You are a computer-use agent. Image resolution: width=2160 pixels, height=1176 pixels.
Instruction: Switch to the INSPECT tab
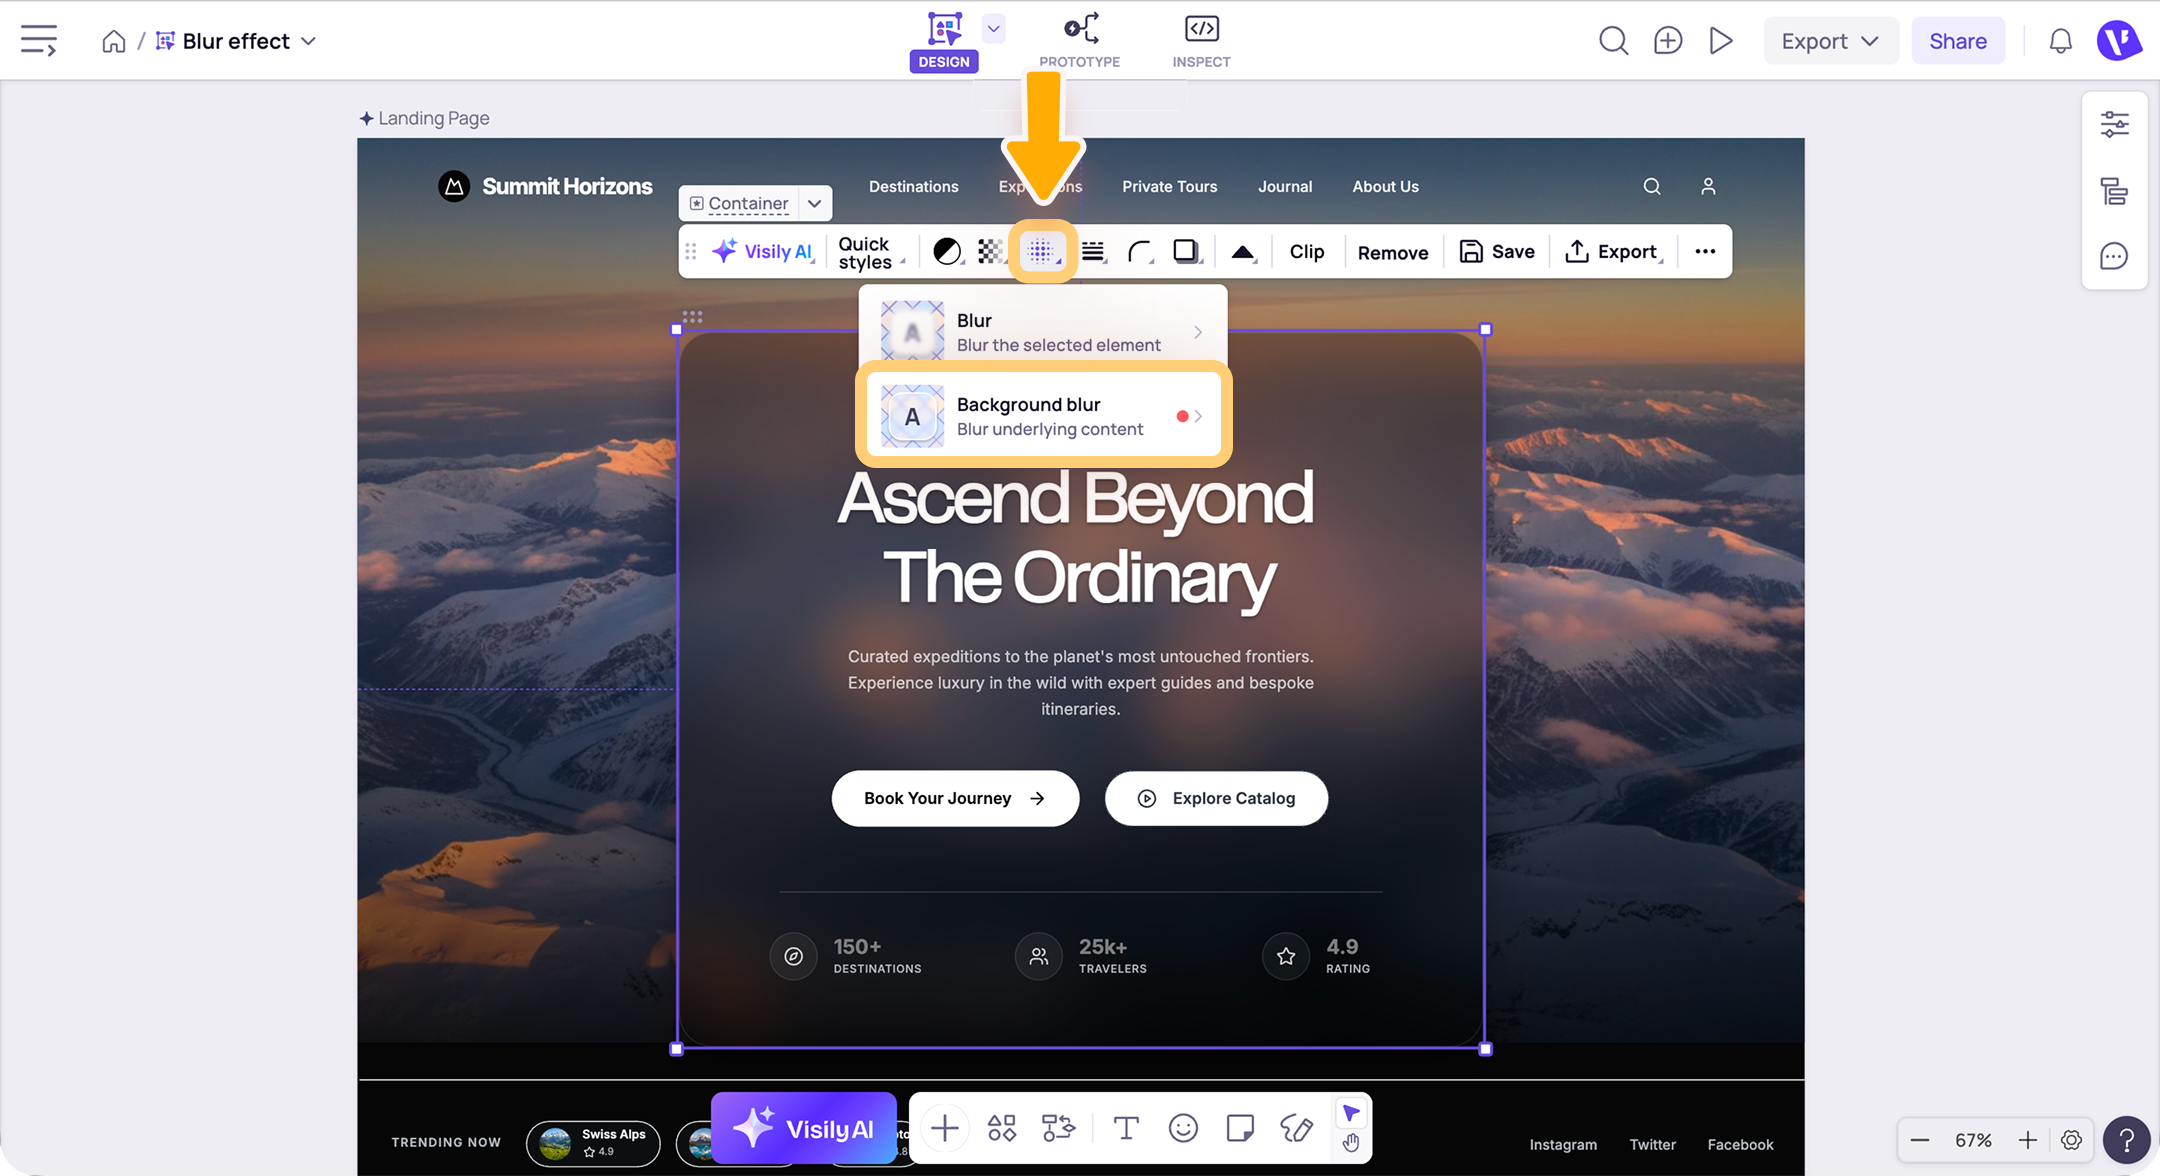pyautogui.click(x=1201, y=41)
